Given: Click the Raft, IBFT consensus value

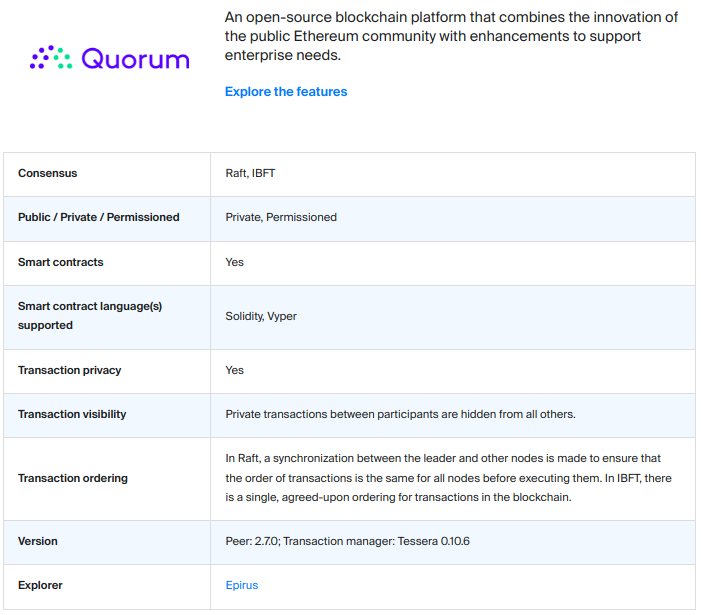Looking at the screenshot, I should click(x=250, y=174).
